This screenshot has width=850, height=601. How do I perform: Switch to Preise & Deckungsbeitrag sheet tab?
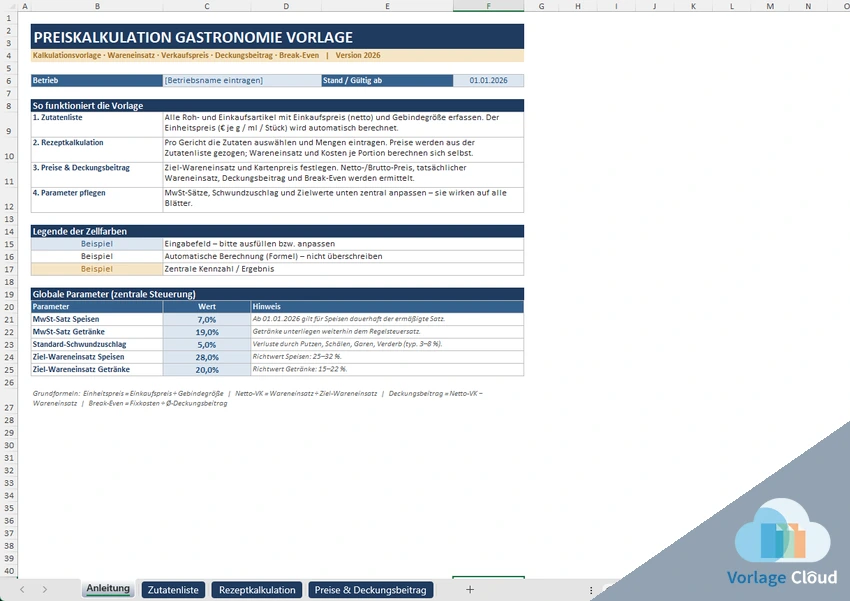(x=370, y=590)
